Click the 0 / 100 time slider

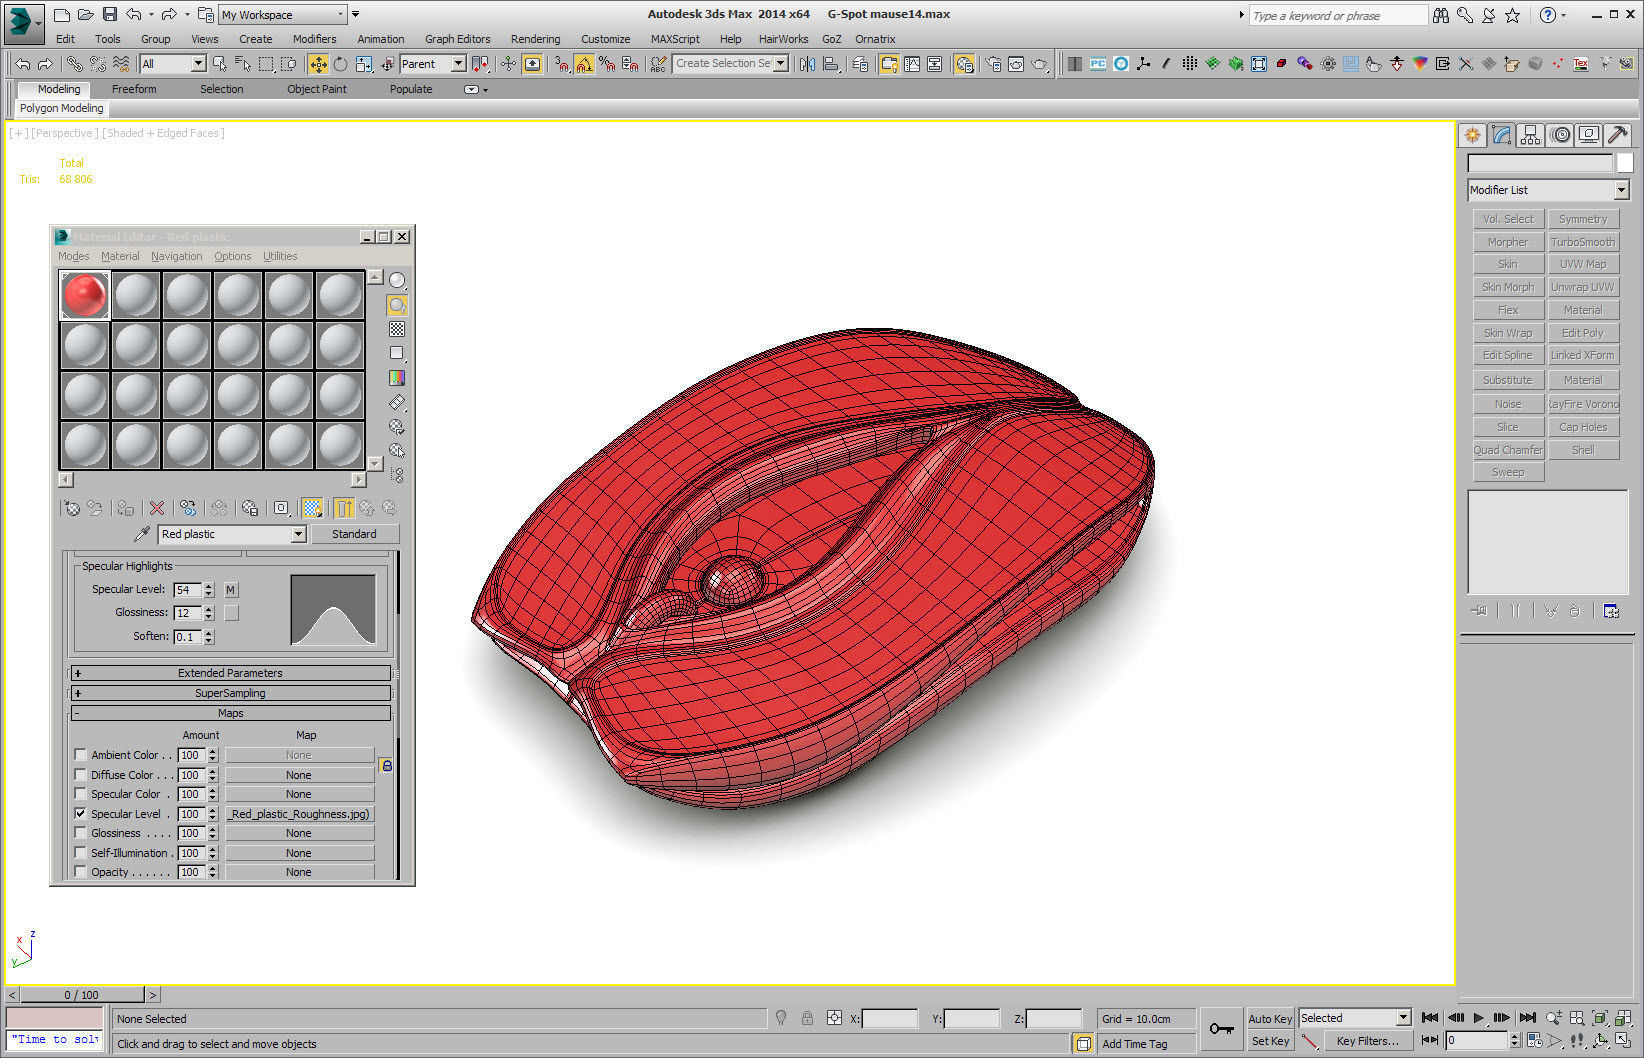[82, 995]
